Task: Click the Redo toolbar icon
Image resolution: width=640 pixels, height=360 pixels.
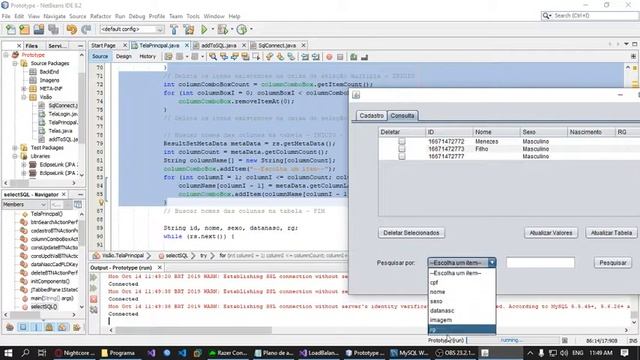Action: click(86, 29)
